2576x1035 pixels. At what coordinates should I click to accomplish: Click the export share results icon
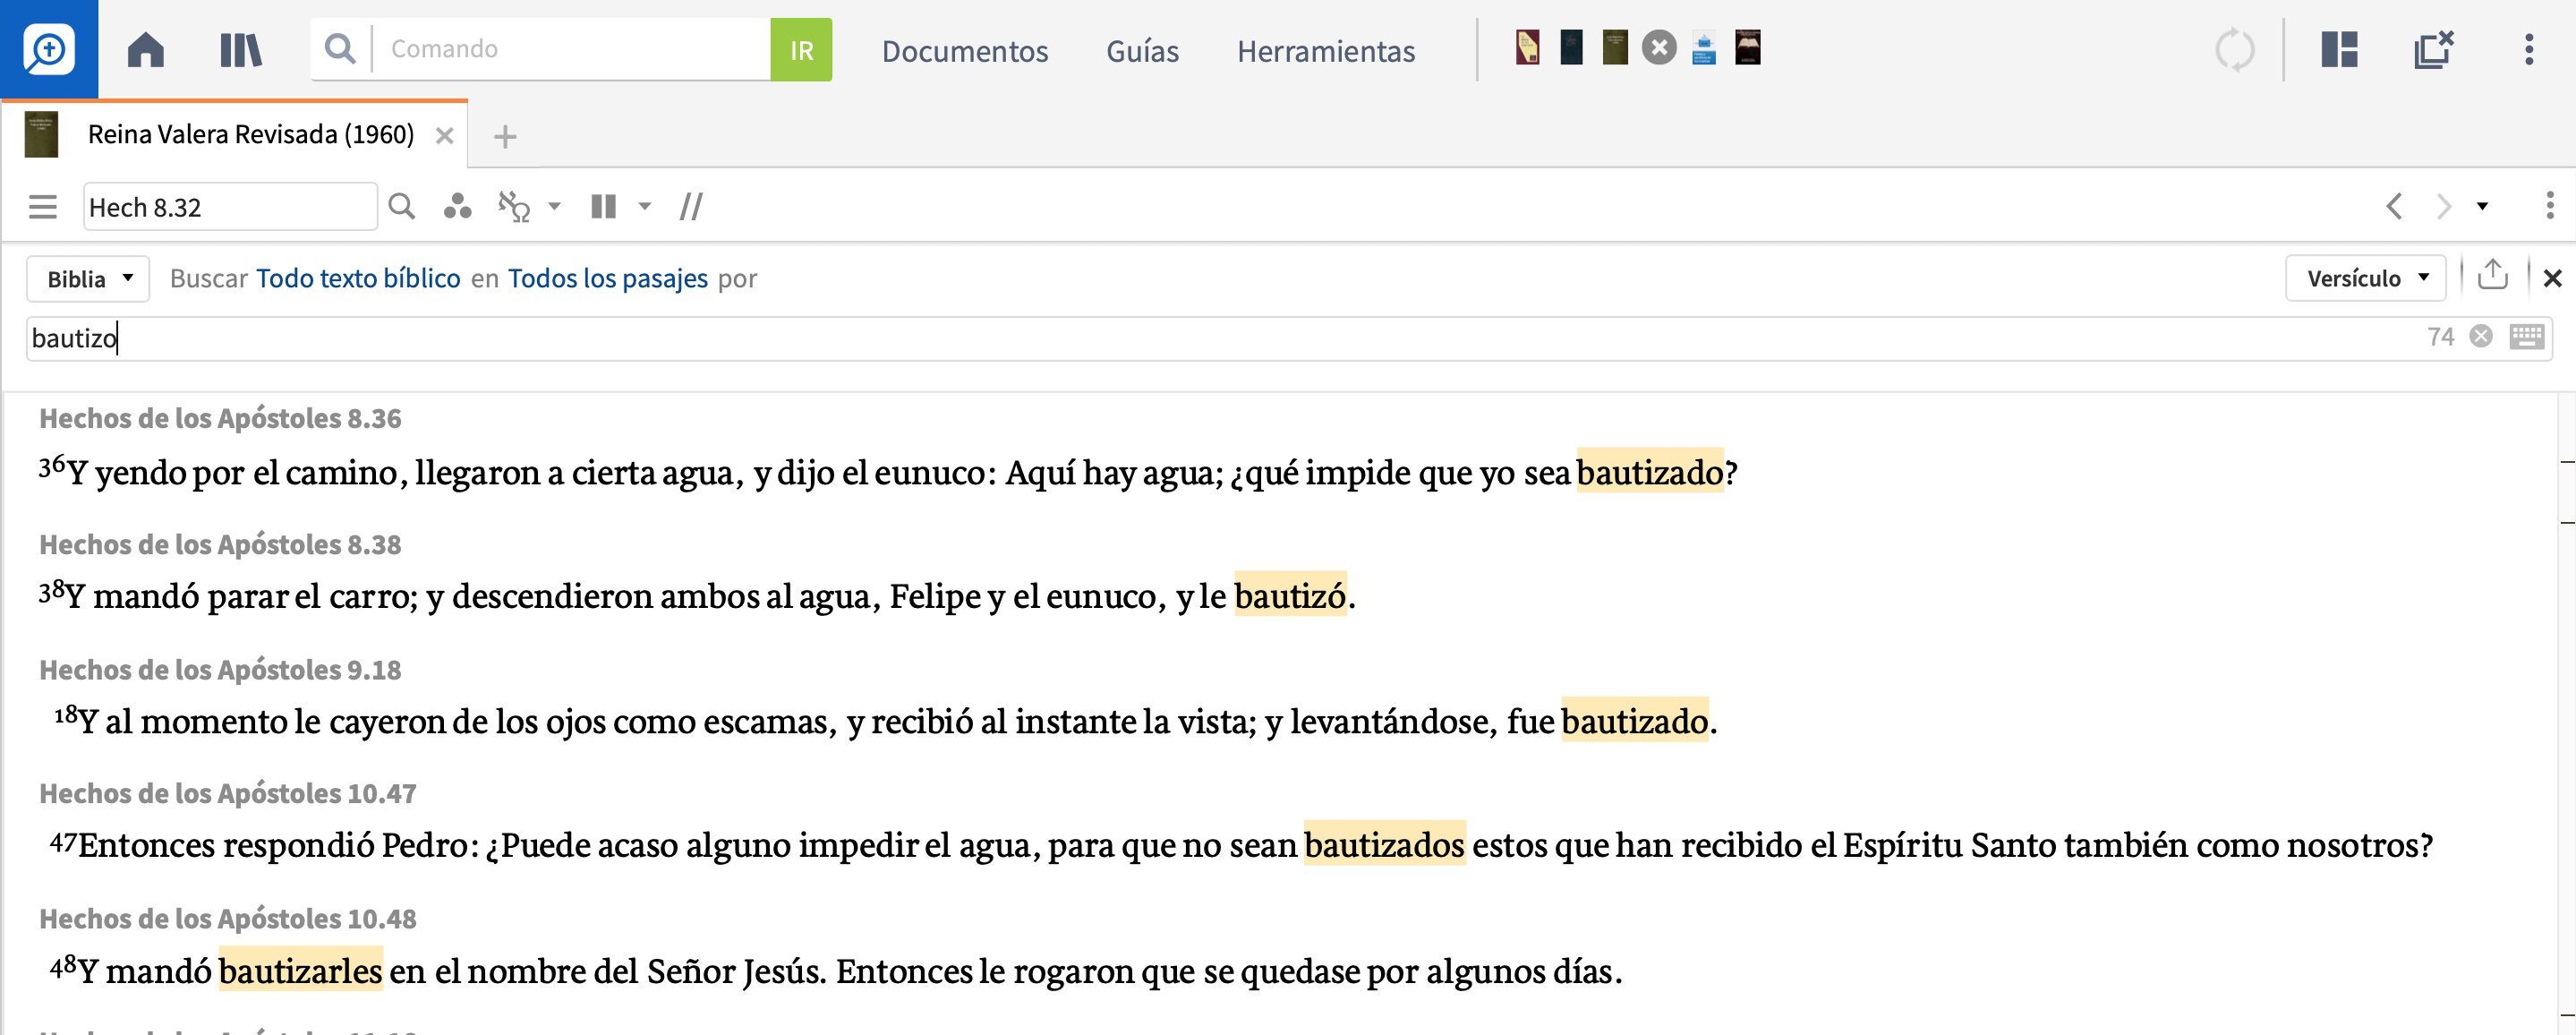(x=2492, y=275)
